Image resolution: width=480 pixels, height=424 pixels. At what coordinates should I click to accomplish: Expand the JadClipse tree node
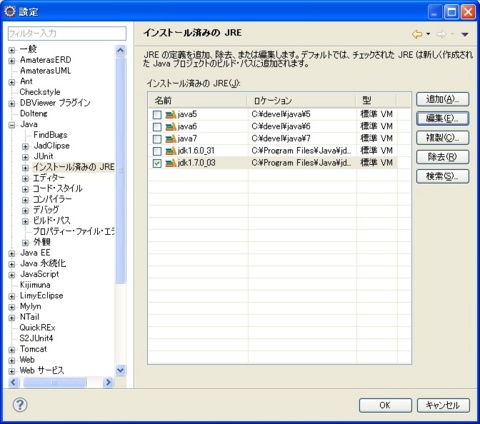coord(25,146)
